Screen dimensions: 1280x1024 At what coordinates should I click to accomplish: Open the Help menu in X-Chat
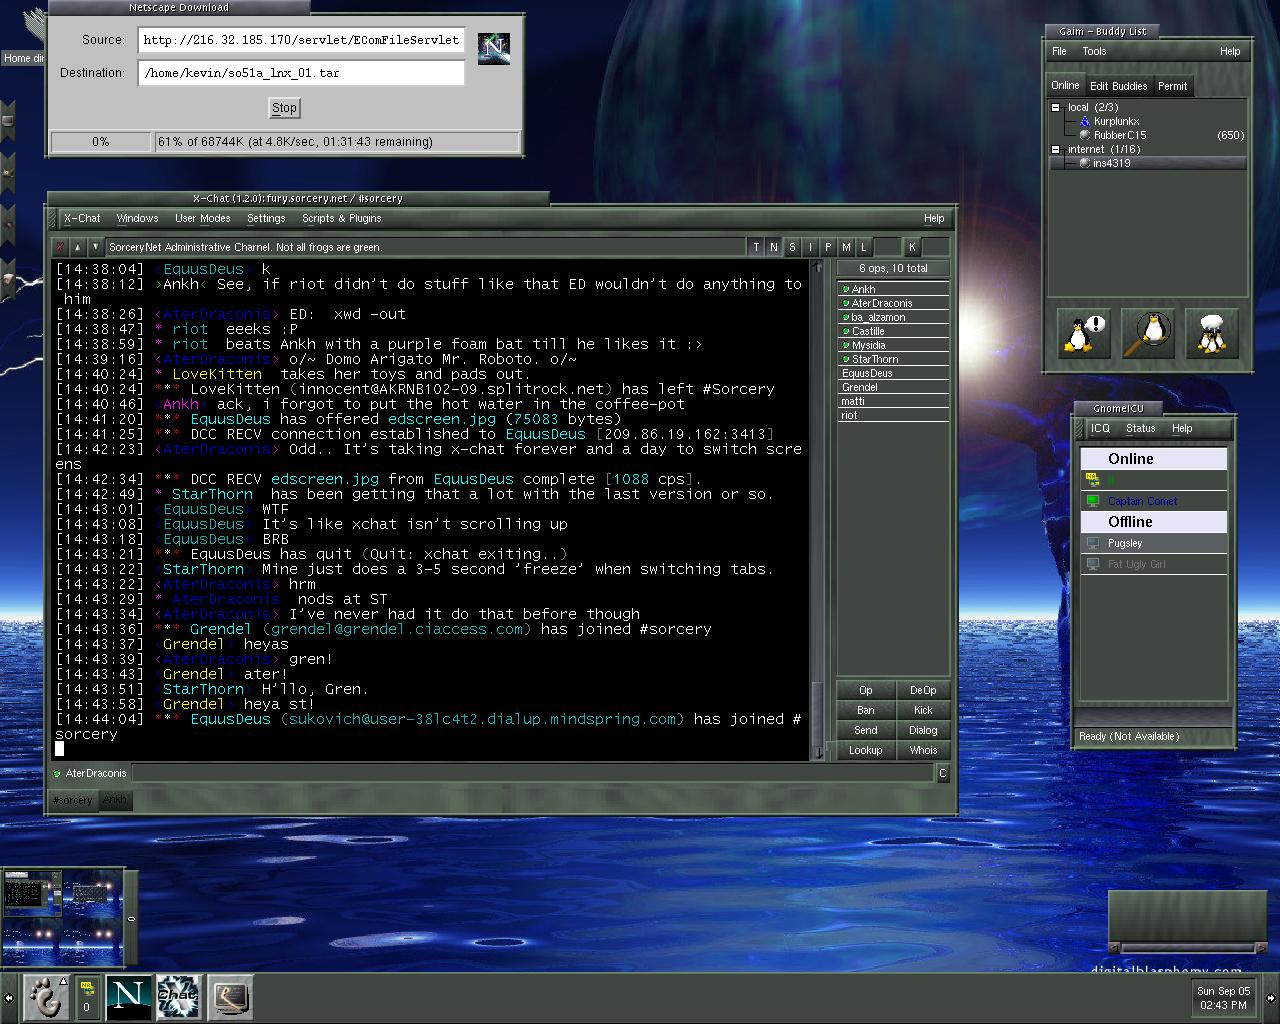coord(934,218)
